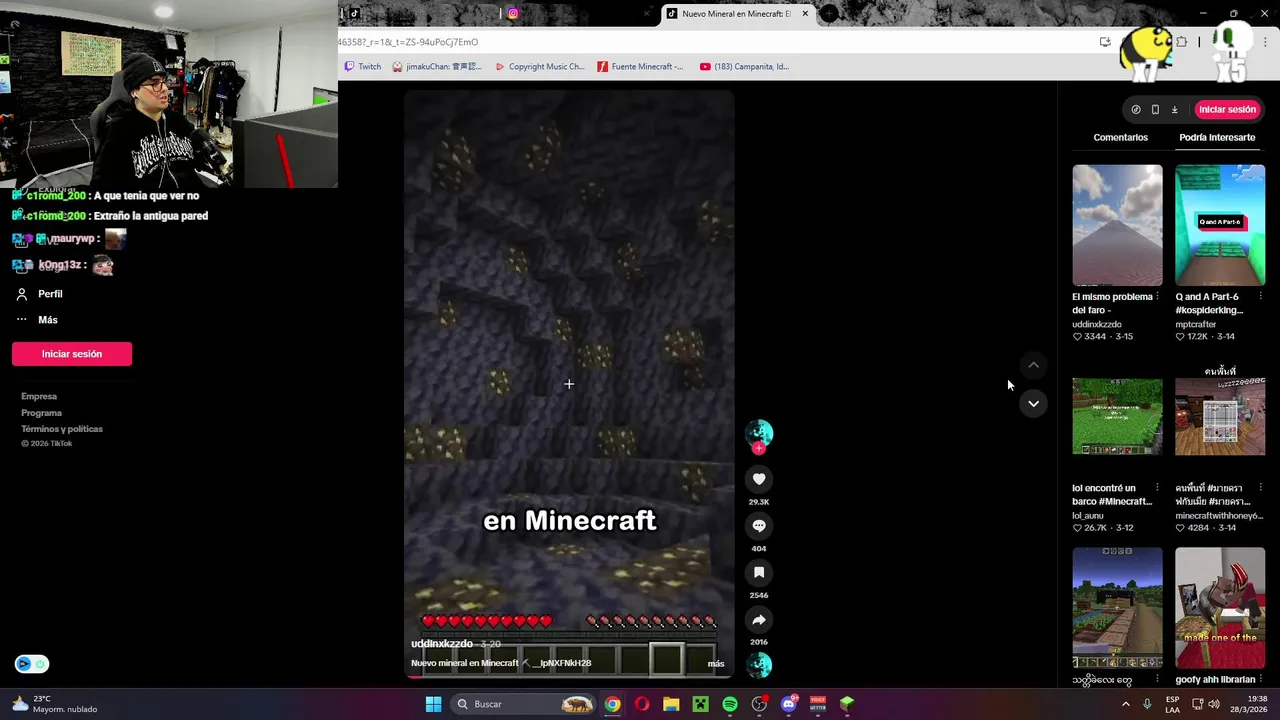Click the phone app icon in top pill
1280x720 pixels.
[x=1155, y=110]
